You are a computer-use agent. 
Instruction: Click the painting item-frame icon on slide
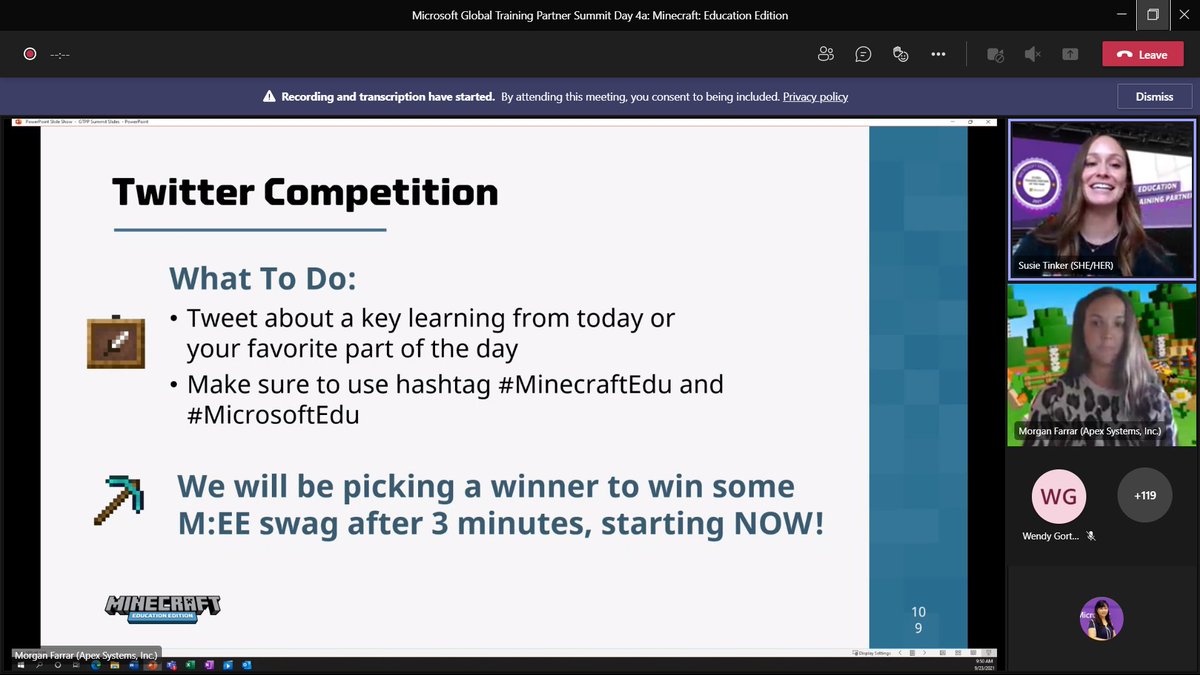pos(116,343)
